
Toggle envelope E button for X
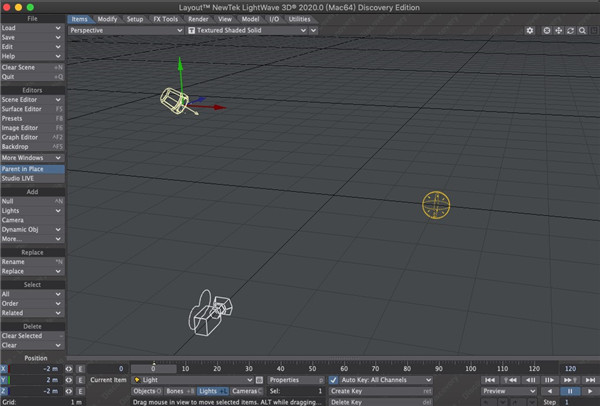click(80, 369)
